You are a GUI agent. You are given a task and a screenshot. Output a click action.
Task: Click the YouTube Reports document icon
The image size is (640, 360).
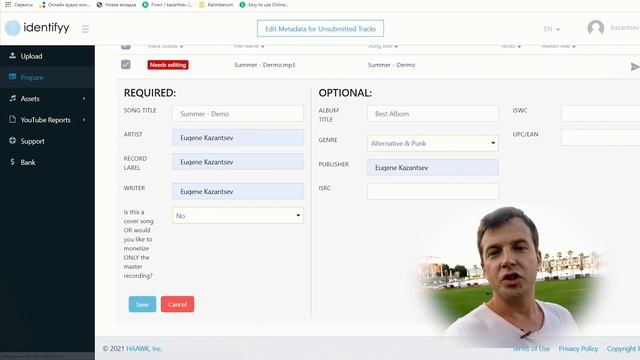[12, 119]
